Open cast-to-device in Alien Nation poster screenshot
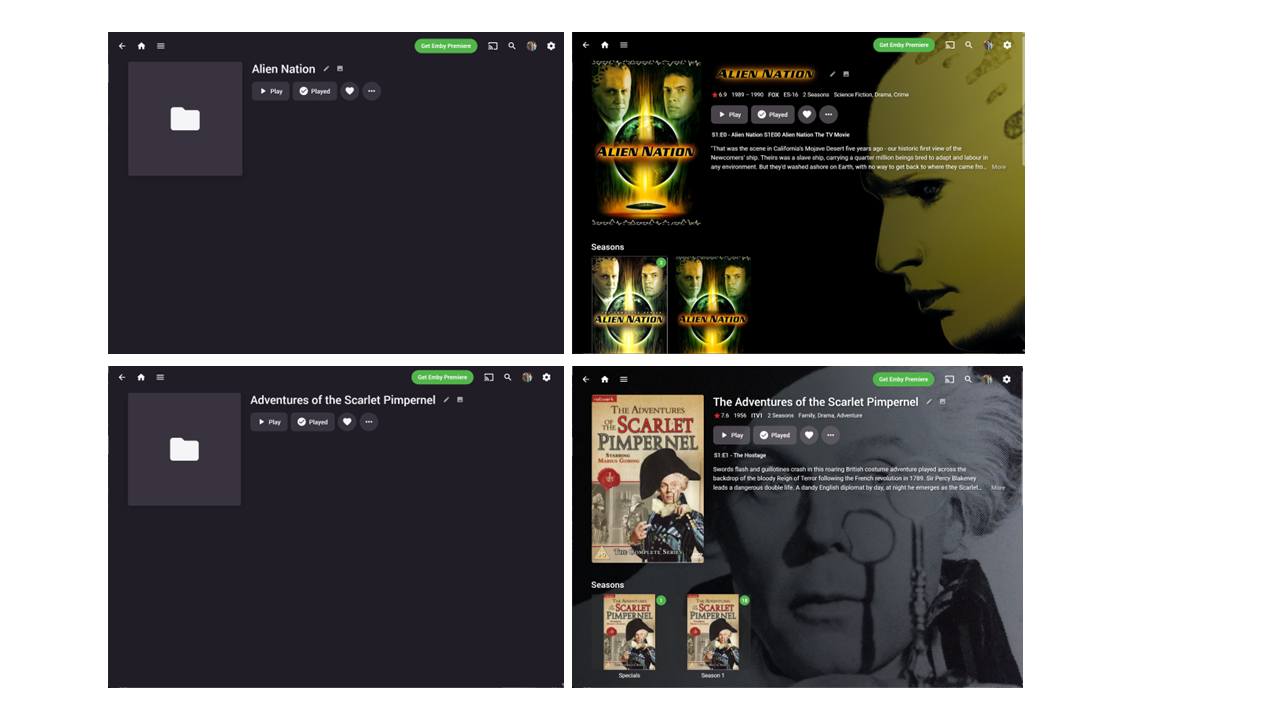This screenshot has height=720, width=1280. click(x=950, y=45)
